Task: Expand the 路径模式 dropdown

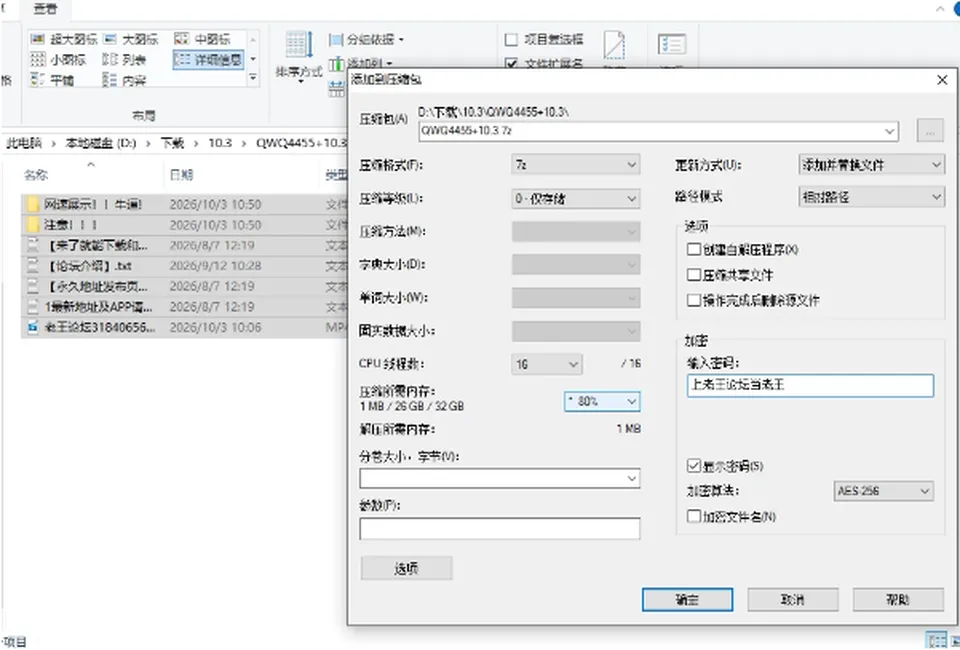Action: point(872,197)
